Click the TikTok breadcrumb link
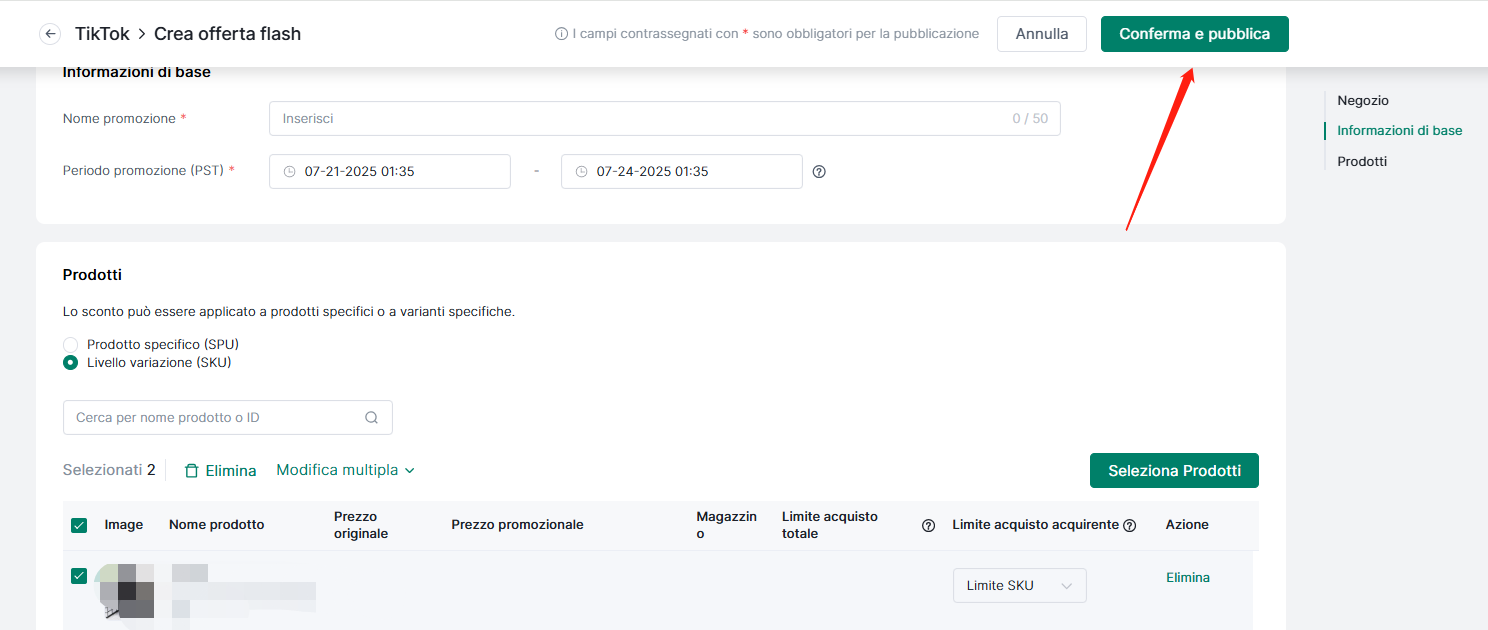Screen dimensions: 1488x630 point(102,34)
